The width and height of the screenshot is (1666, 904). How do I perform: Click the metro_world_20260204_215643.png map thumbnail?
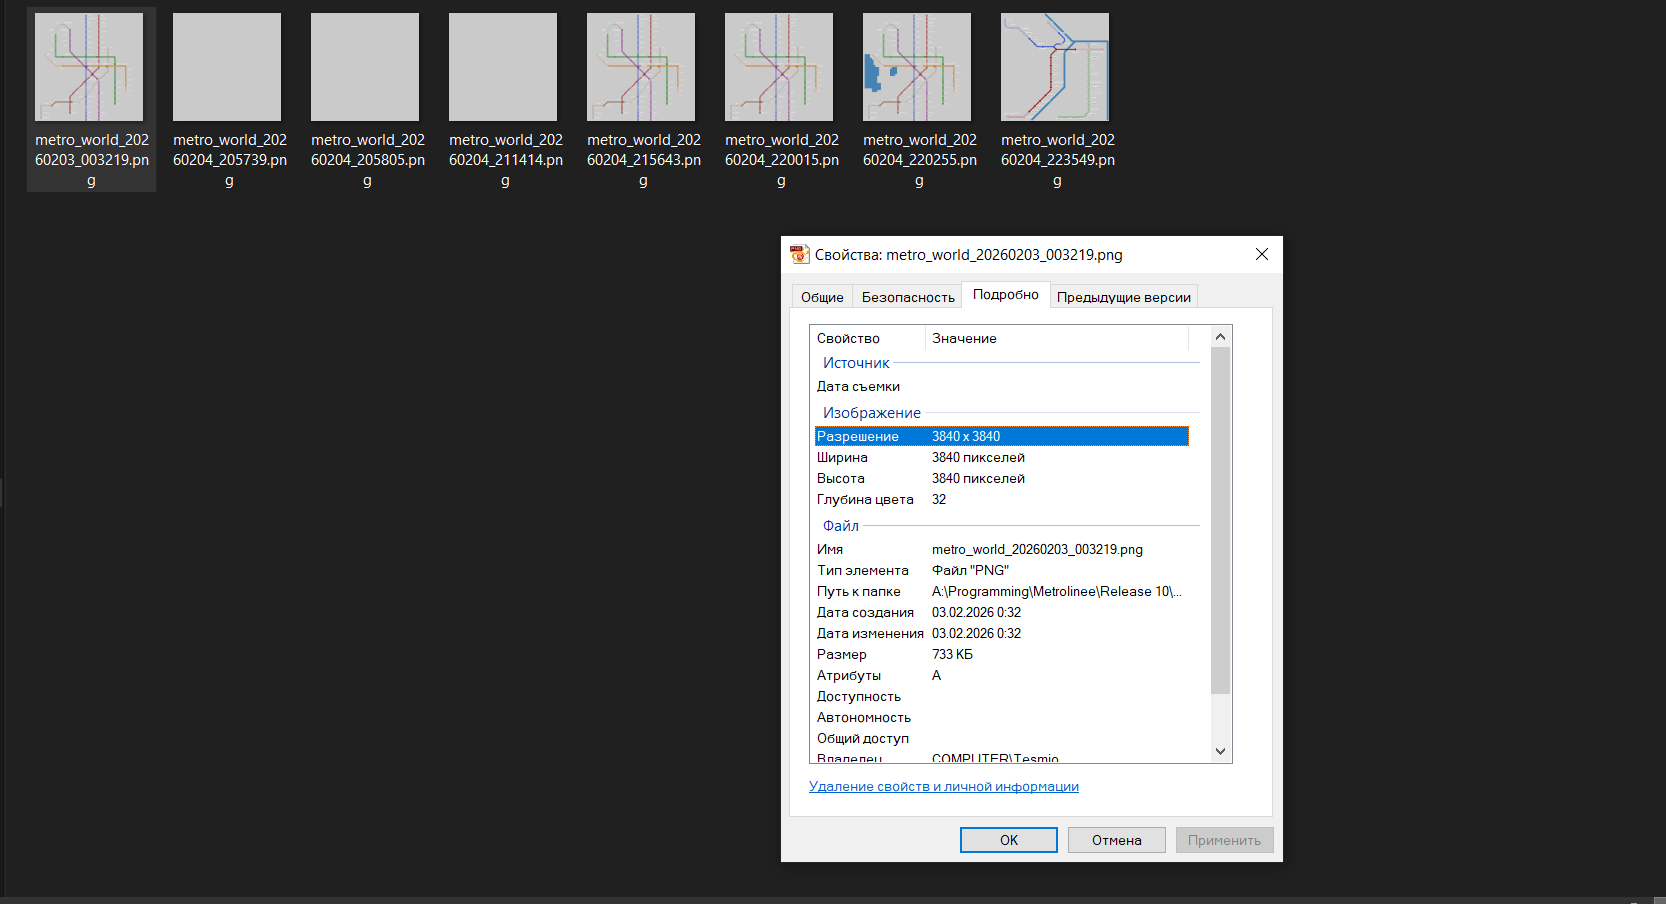click(641, 68)
